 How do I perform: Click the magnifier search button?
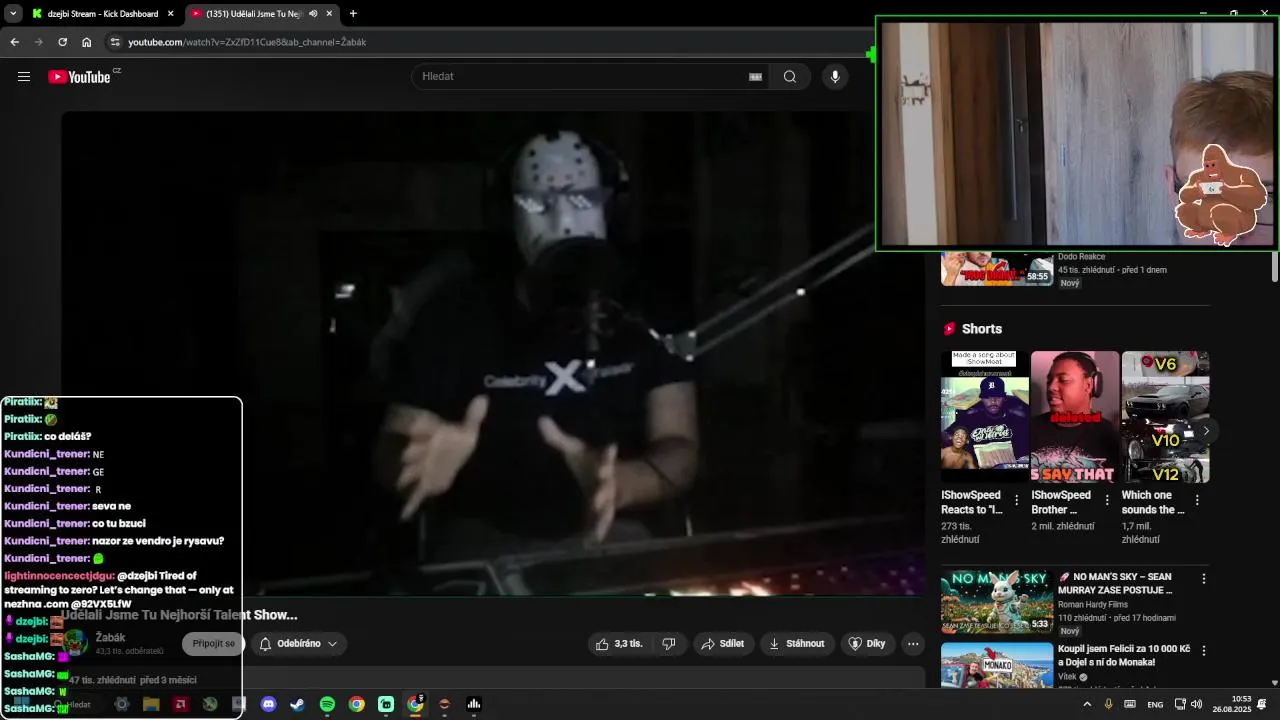point(790,76)
